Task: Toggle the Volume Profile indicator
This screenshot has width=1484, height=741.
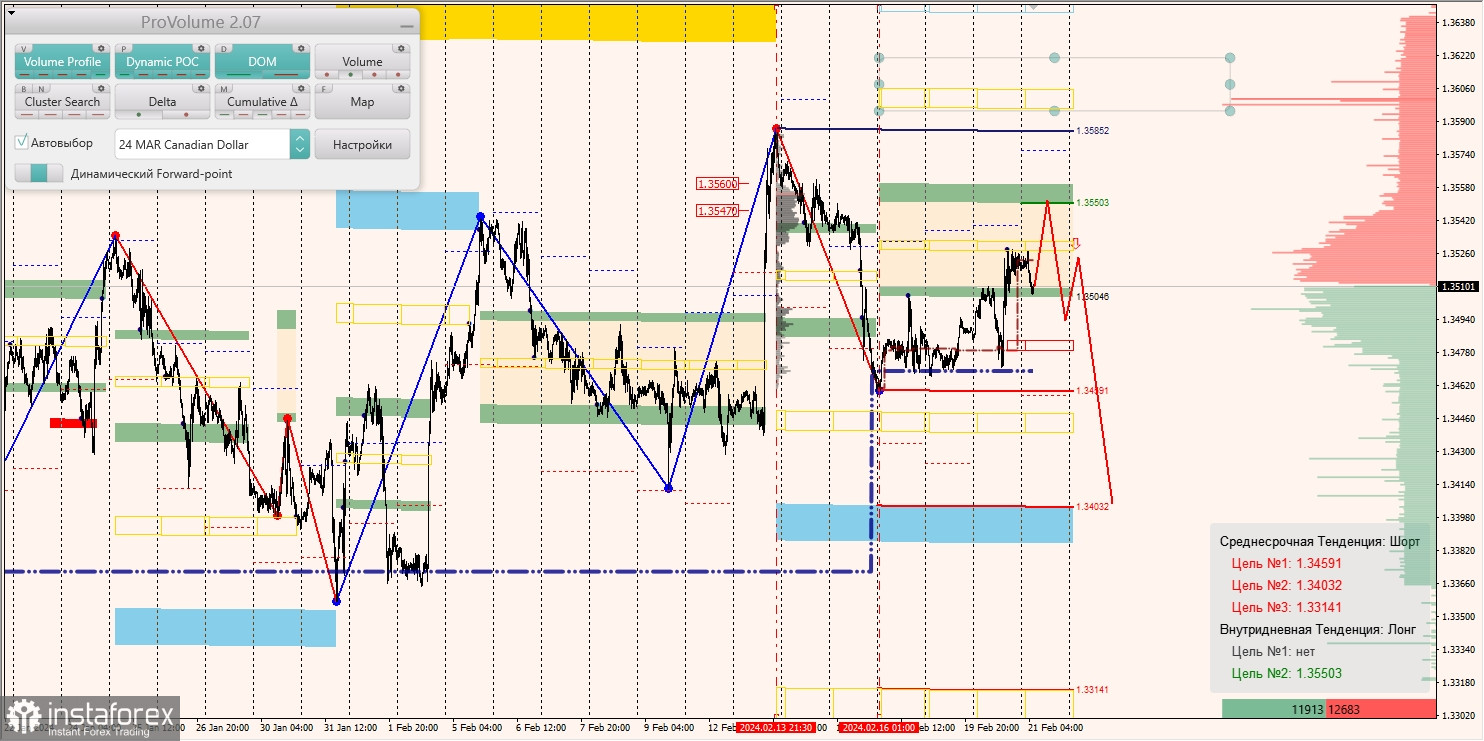Action: click(62, 62)
